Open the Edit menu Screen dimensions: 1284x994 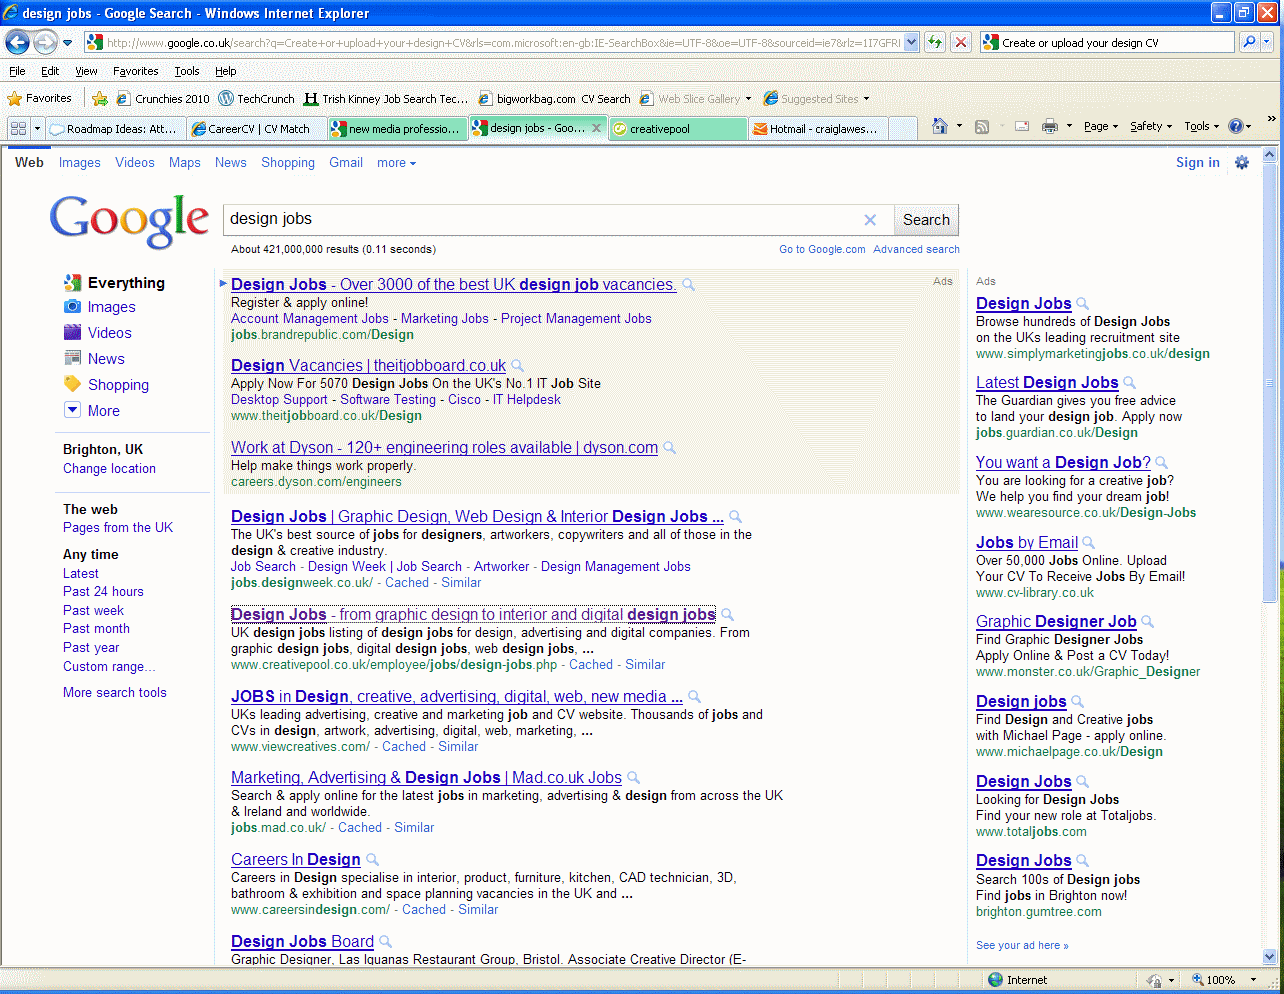[50, 71]
